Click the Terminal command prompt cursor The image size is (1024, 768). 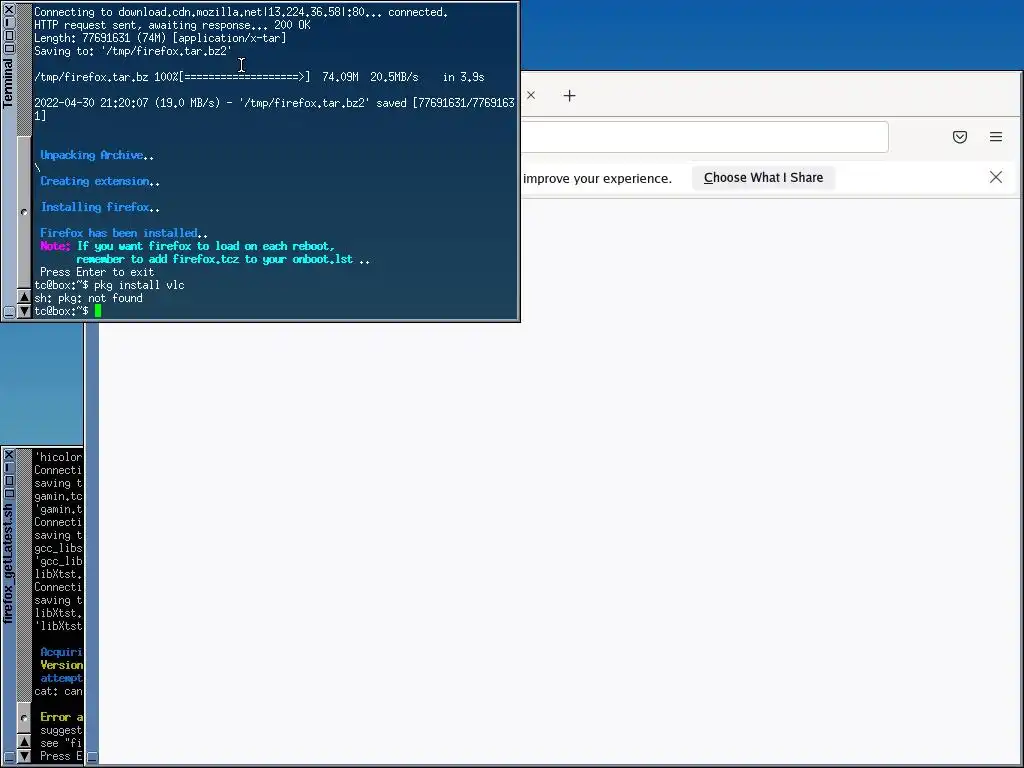98,311
